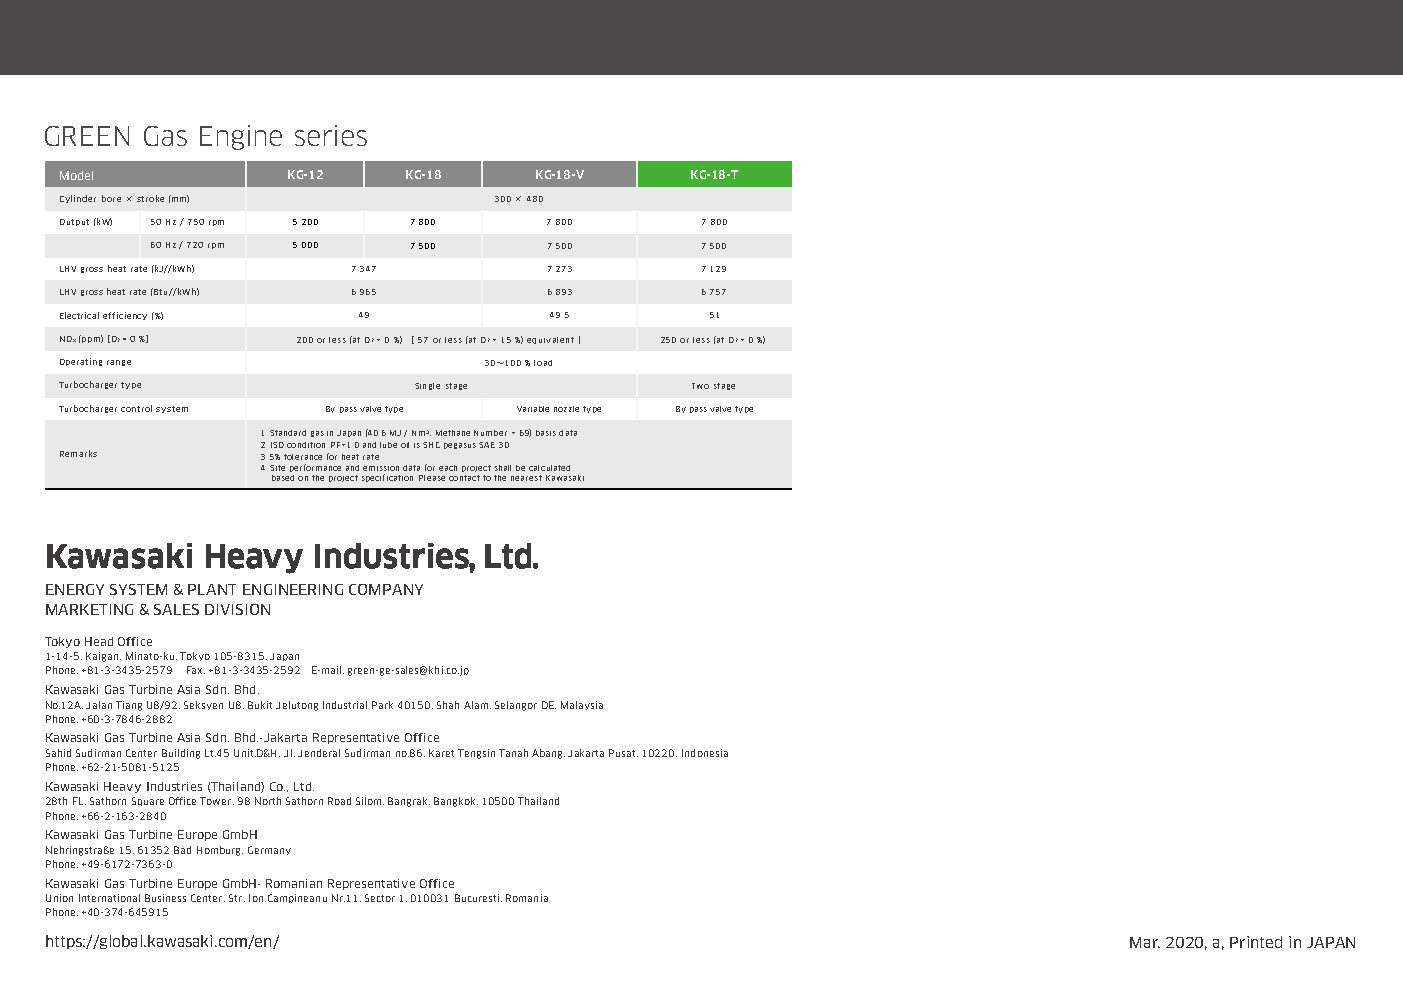The height and width of the screenshot is (992, 1403).
Task: Click the 'KG-18' column header
Action: click(423, 175)
